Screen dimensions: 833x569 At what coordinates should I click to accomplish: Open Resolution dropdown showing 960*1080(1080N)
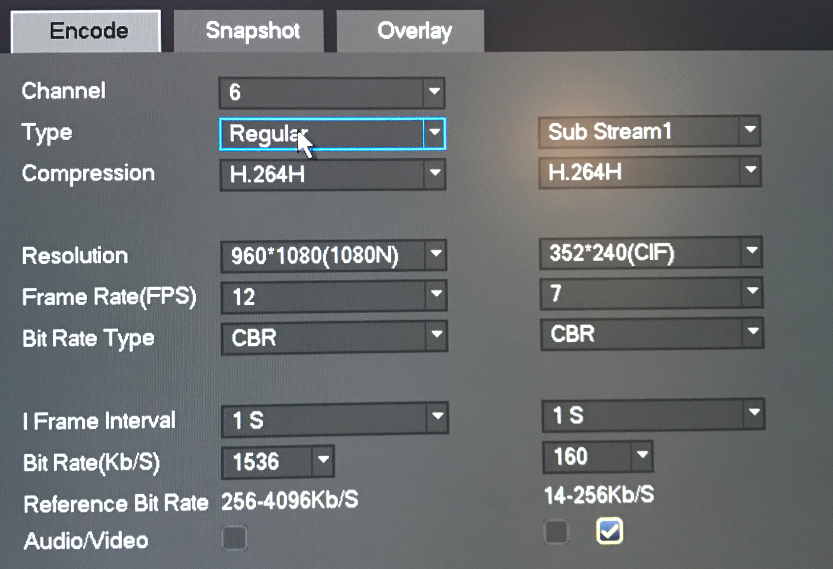pos(334,256)
